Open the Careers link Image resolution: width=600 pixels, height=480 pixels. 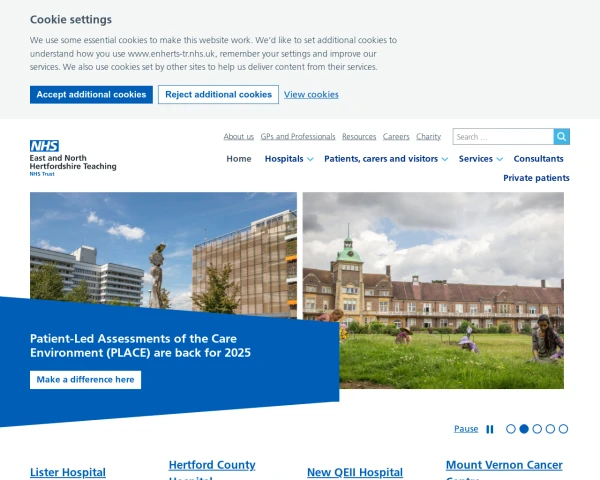(396, 137)
